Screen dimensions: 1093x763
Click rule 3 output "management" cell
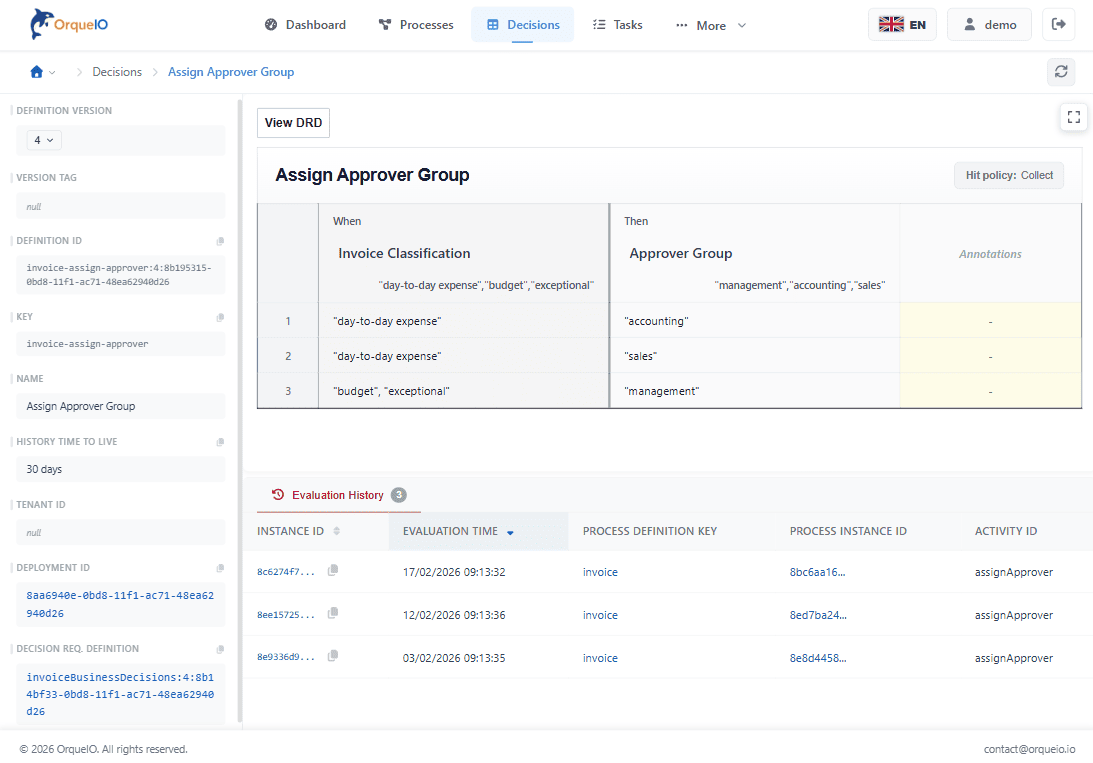[755, 391]
